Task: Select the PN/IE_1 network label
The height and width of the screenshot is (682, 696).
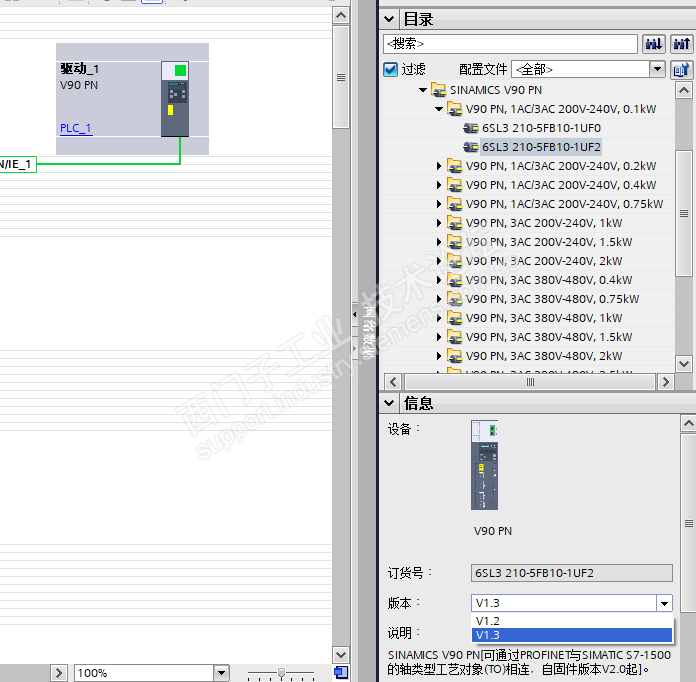Action: pos(18,165)
